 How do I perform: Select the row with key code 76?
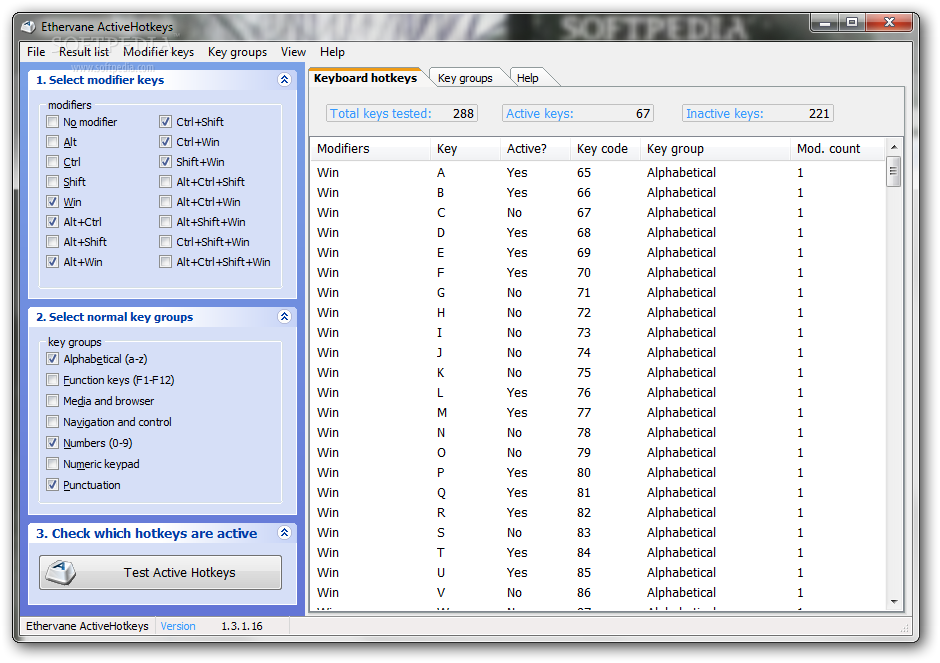[x=598, y=393]
